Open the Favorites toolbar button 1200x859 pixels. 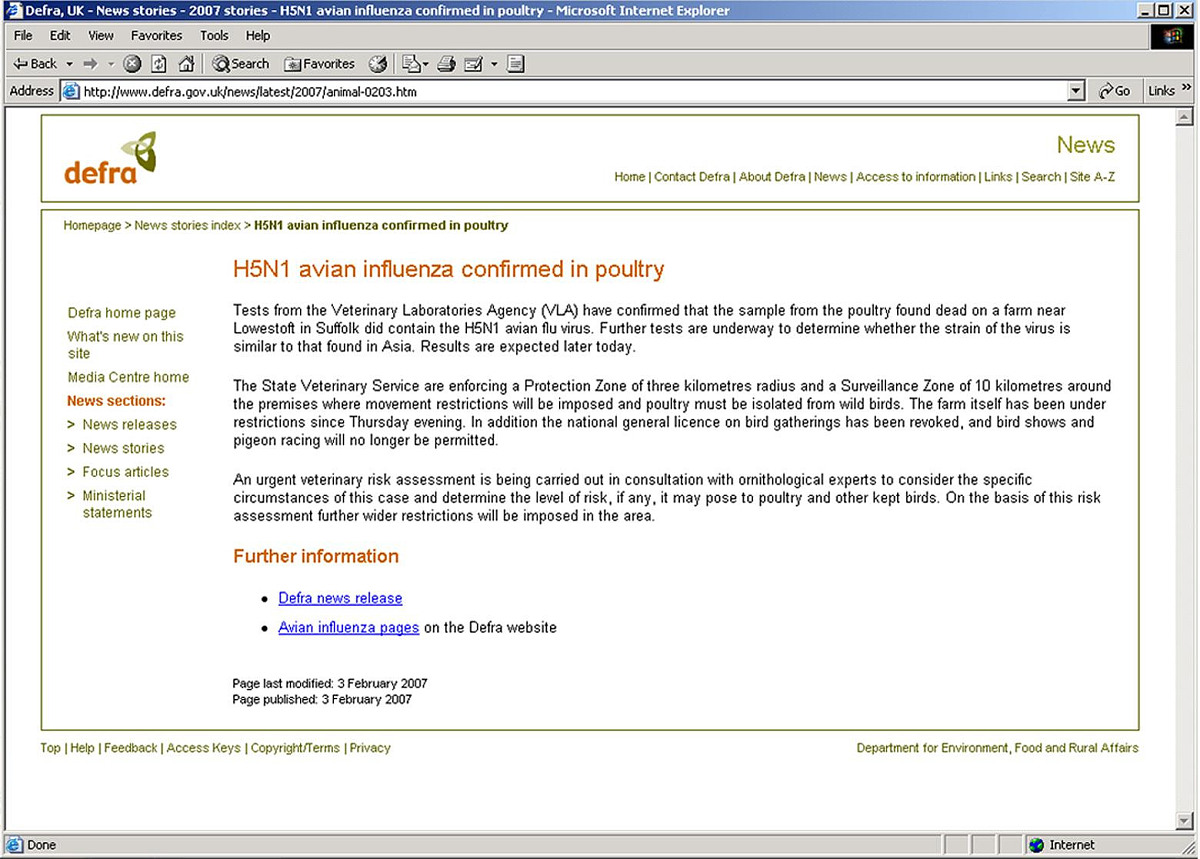[319, 63]
